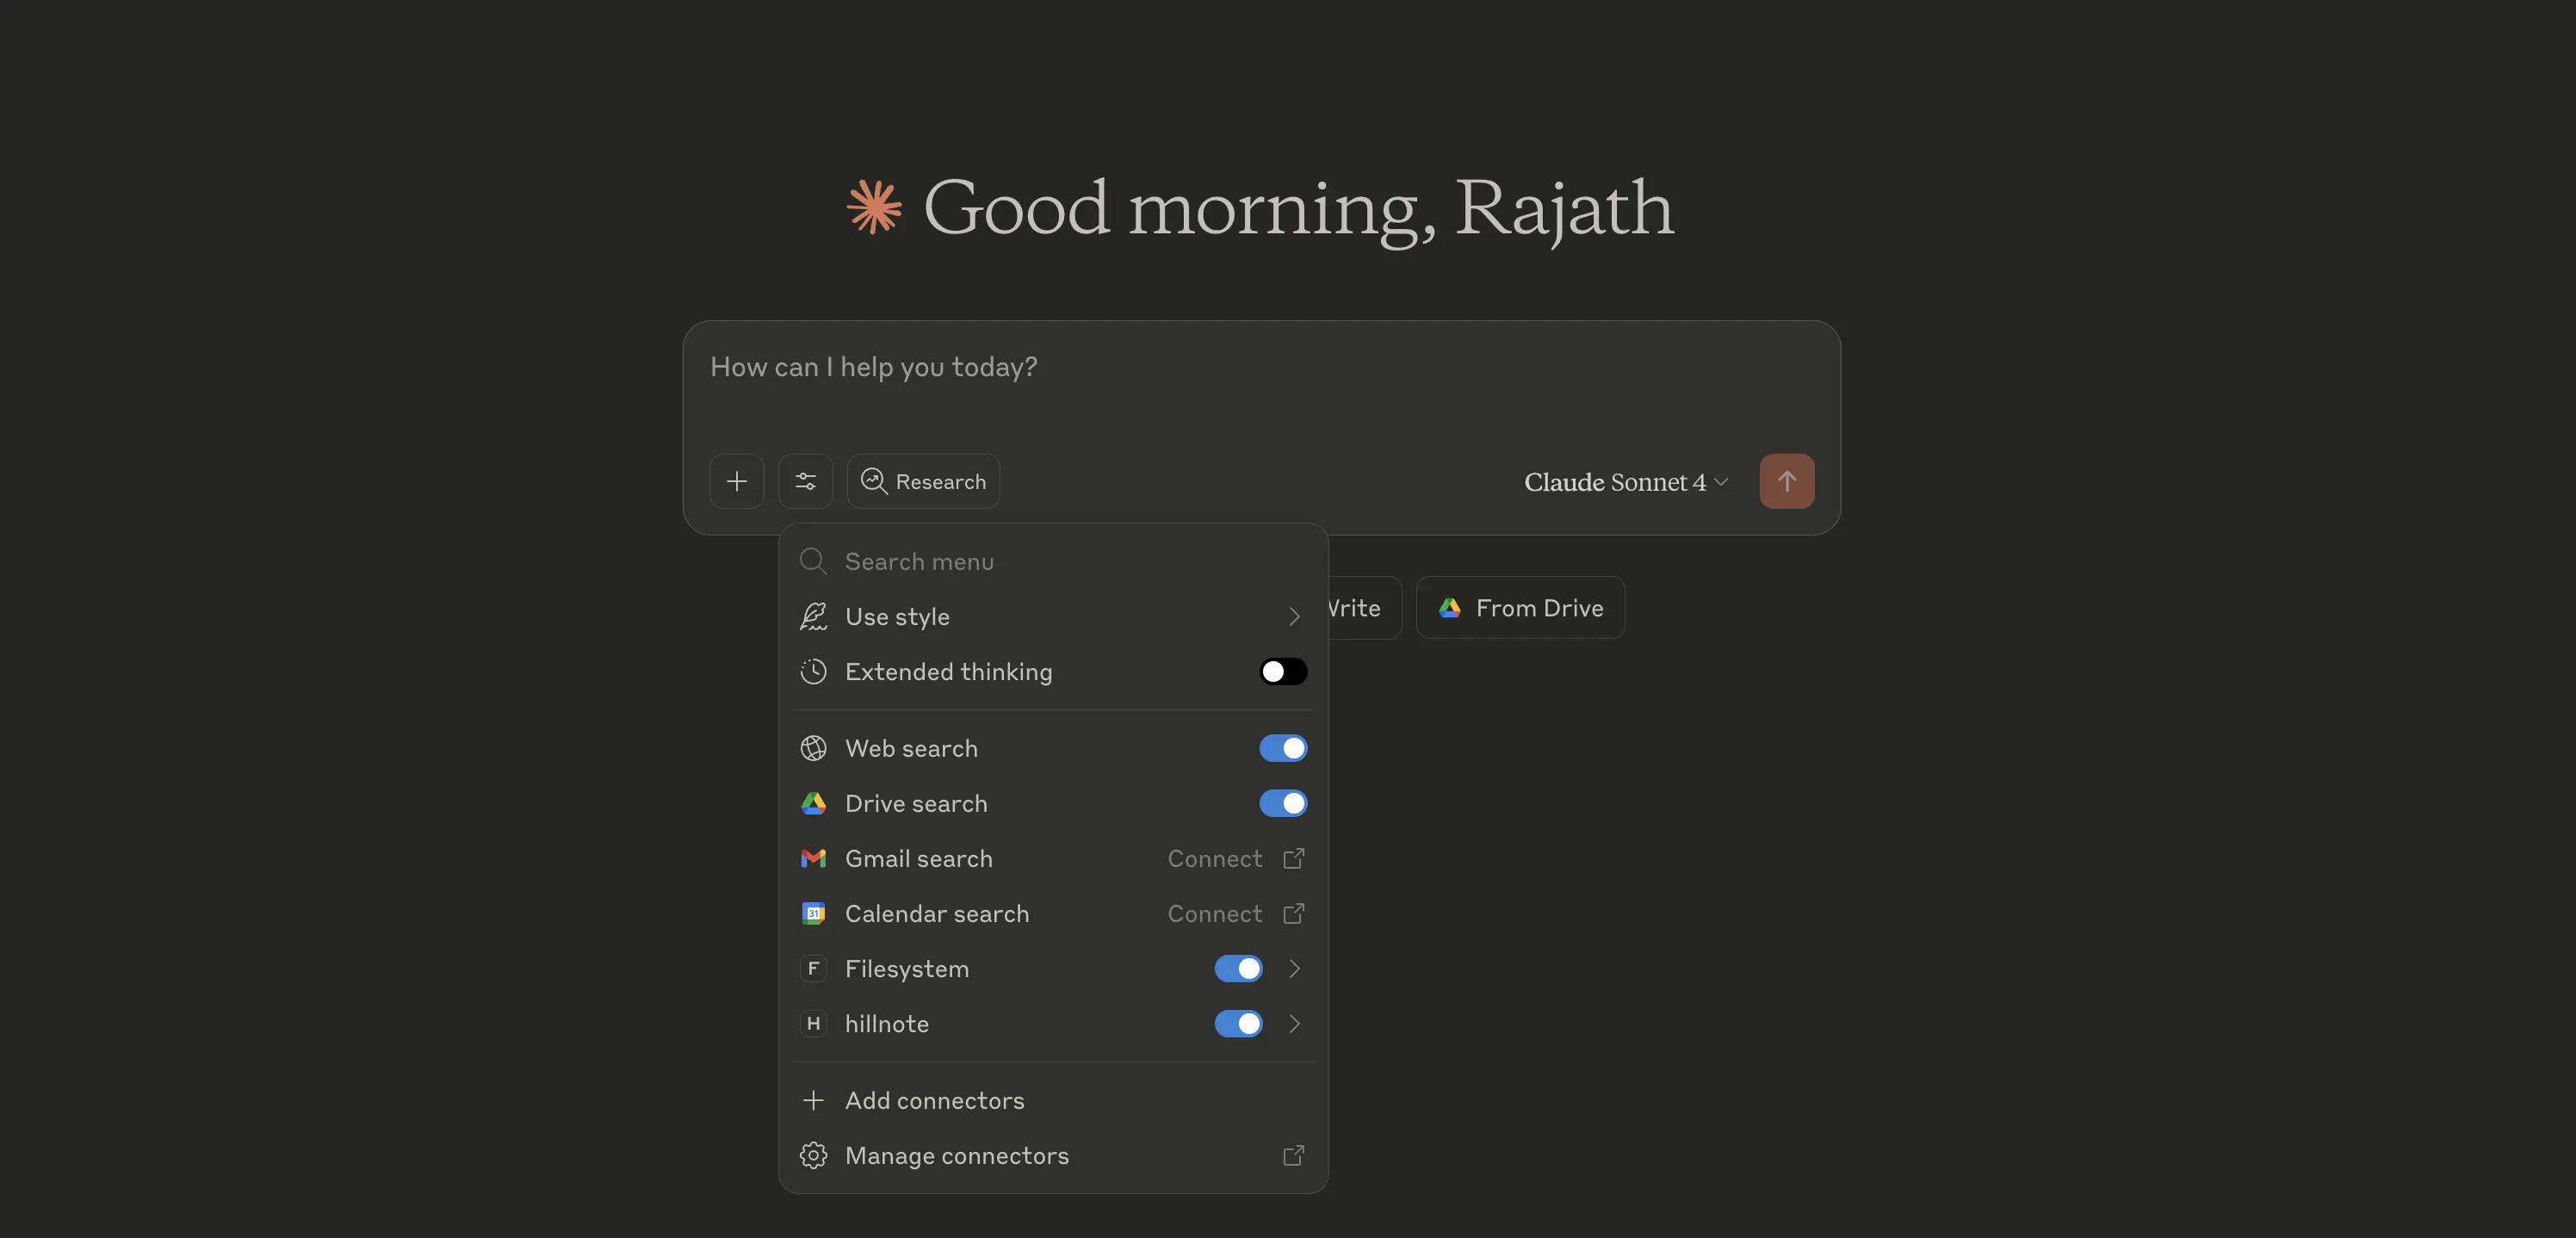This screenshot has width=2576, height=1238.
Task: Switch off the Filesystem toggle
Action: (x=1238, y=968)
